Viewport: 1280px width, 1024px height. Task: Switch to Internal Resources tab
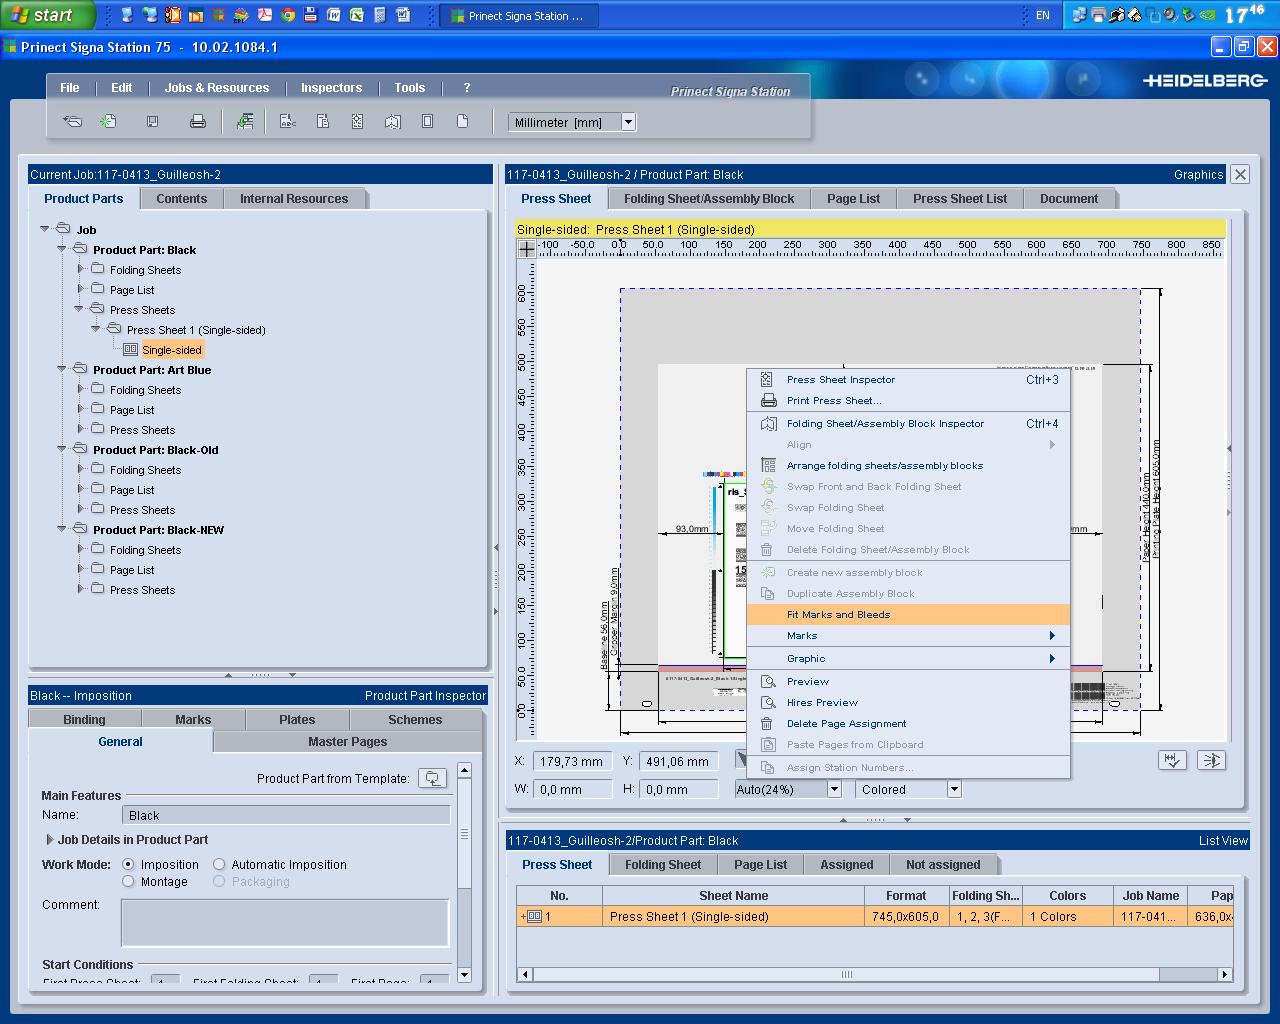pos(294,198)
